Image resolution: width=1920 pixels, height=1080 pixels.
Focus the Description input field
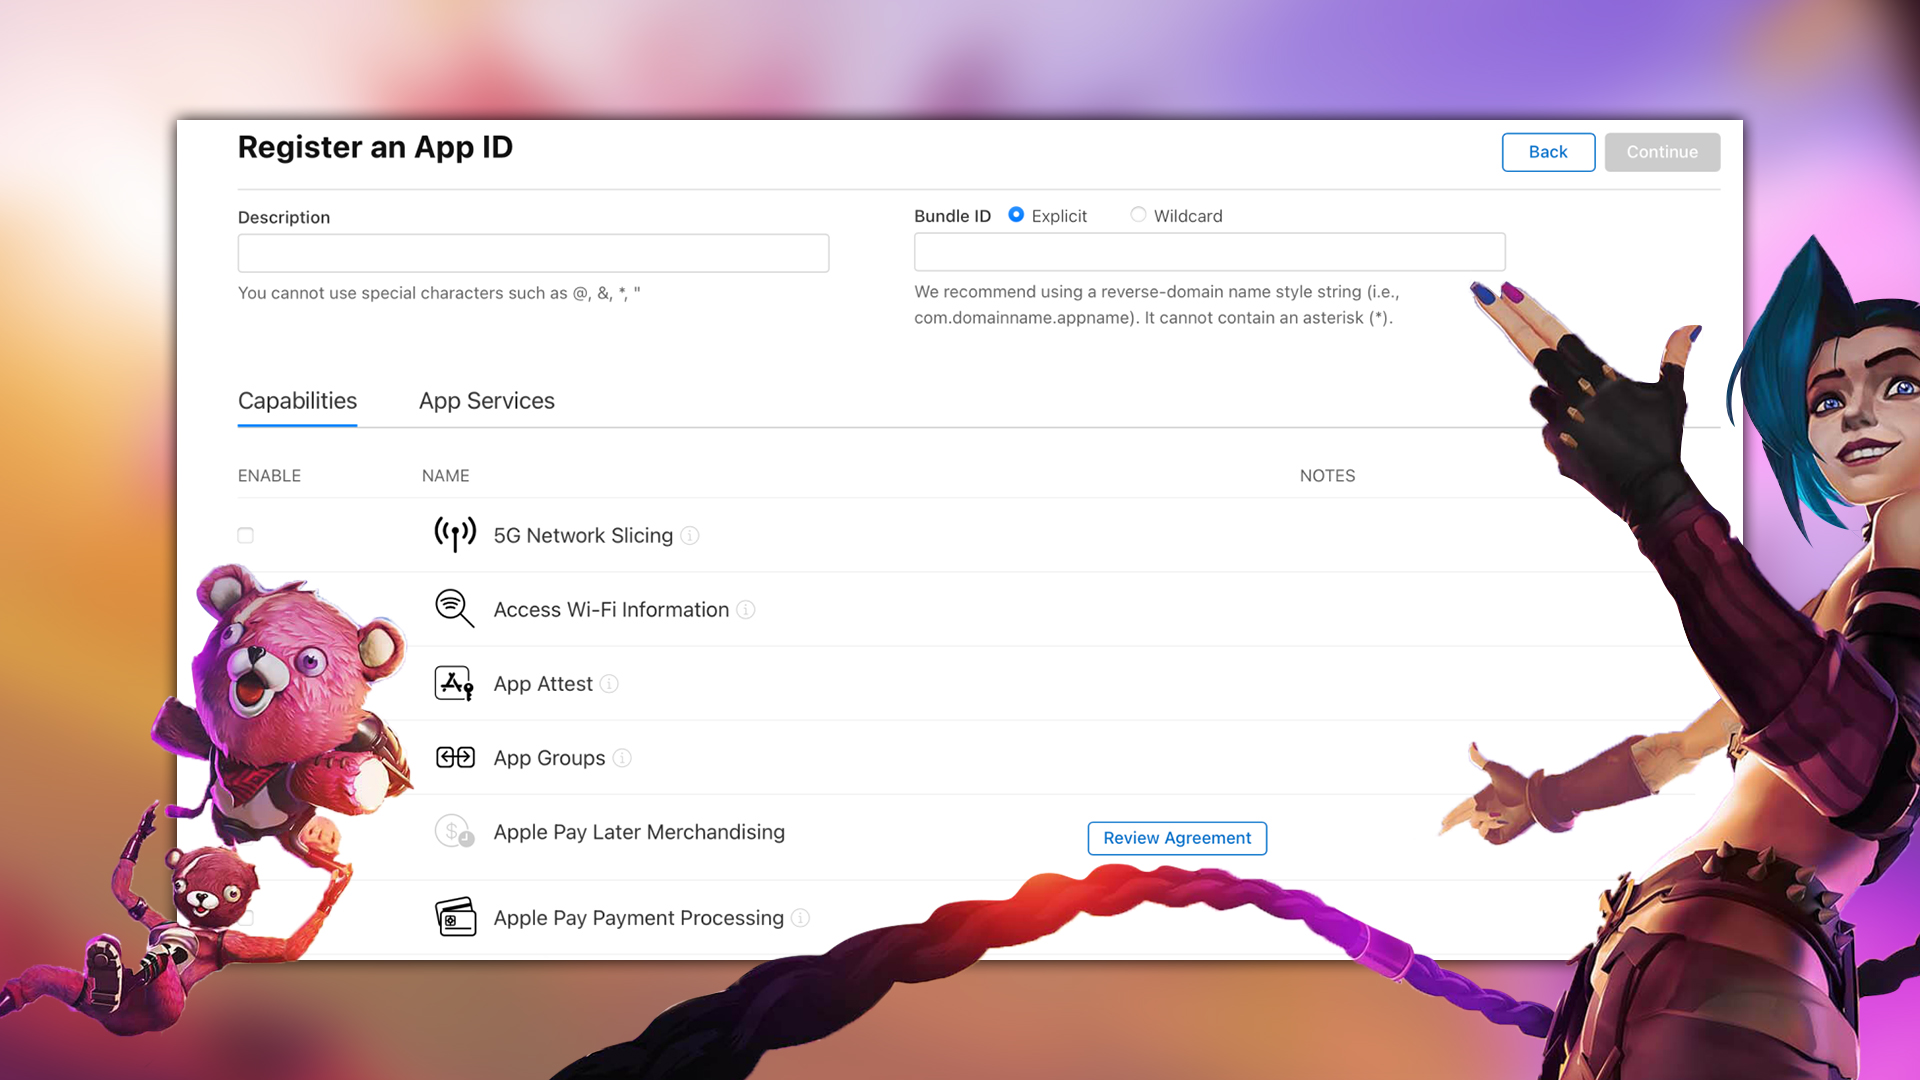click(x=533, y=253)
